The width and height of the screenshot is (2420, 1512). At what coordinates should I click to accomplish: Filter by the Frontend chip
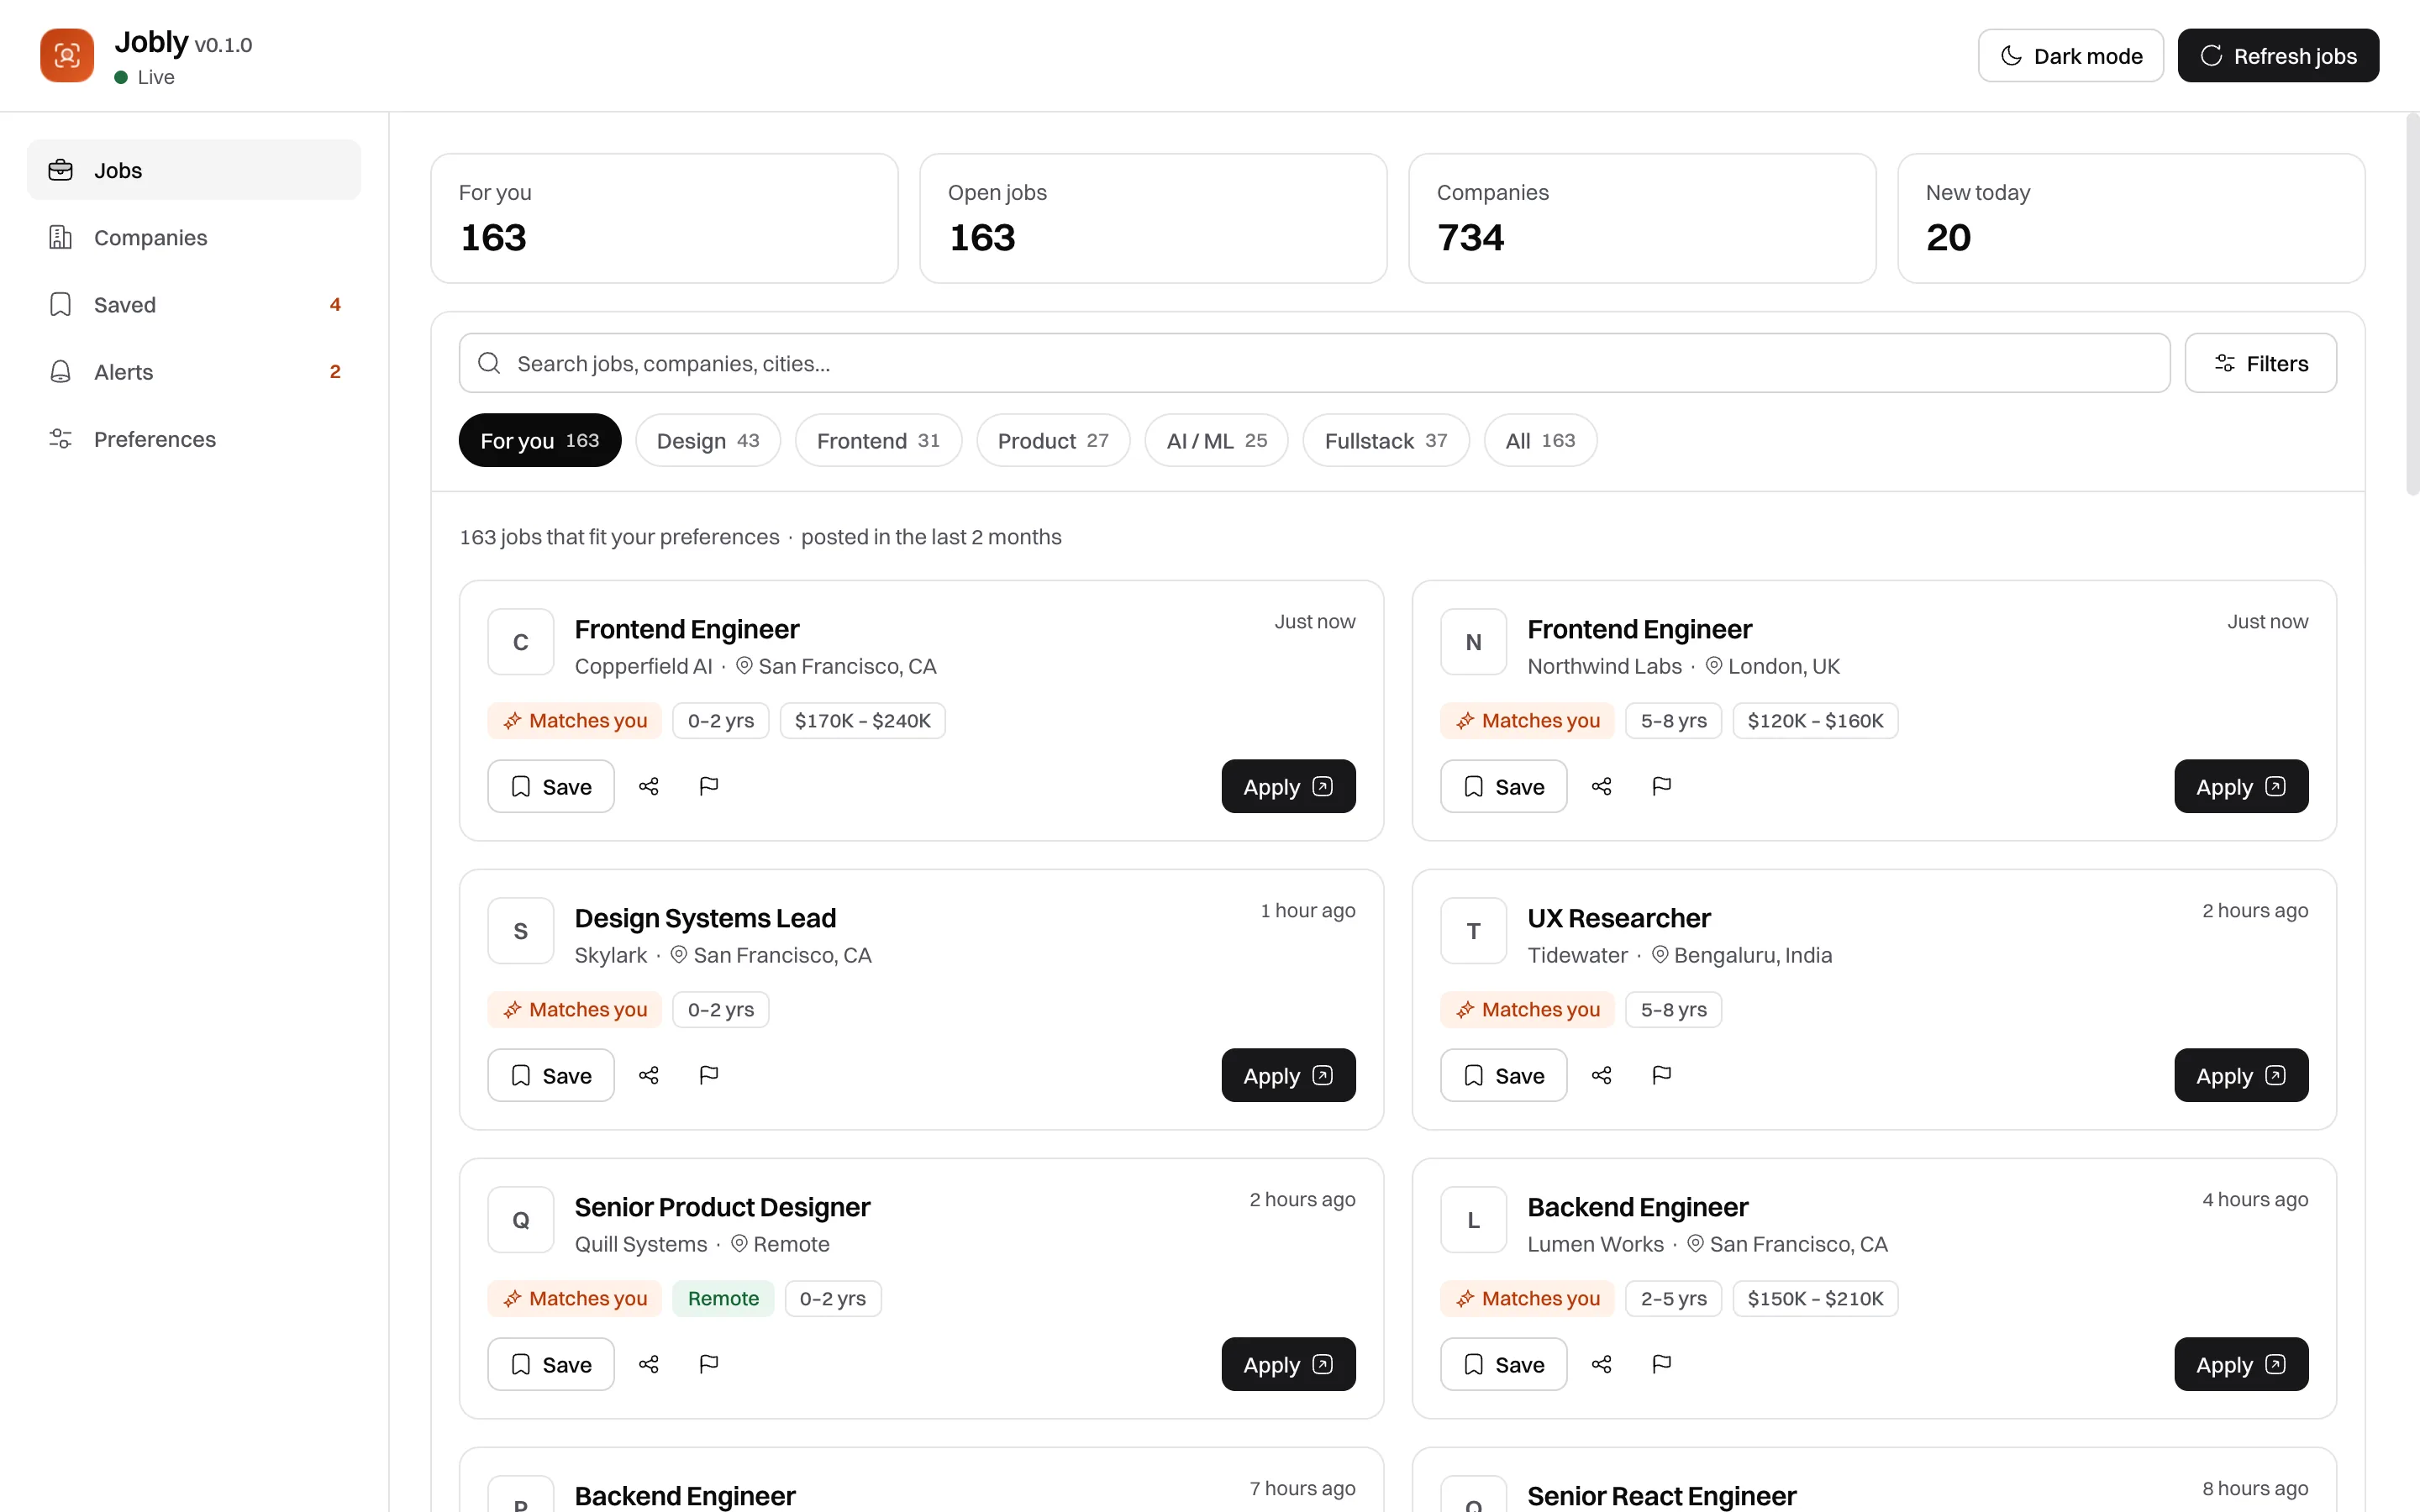pos(878,440)
